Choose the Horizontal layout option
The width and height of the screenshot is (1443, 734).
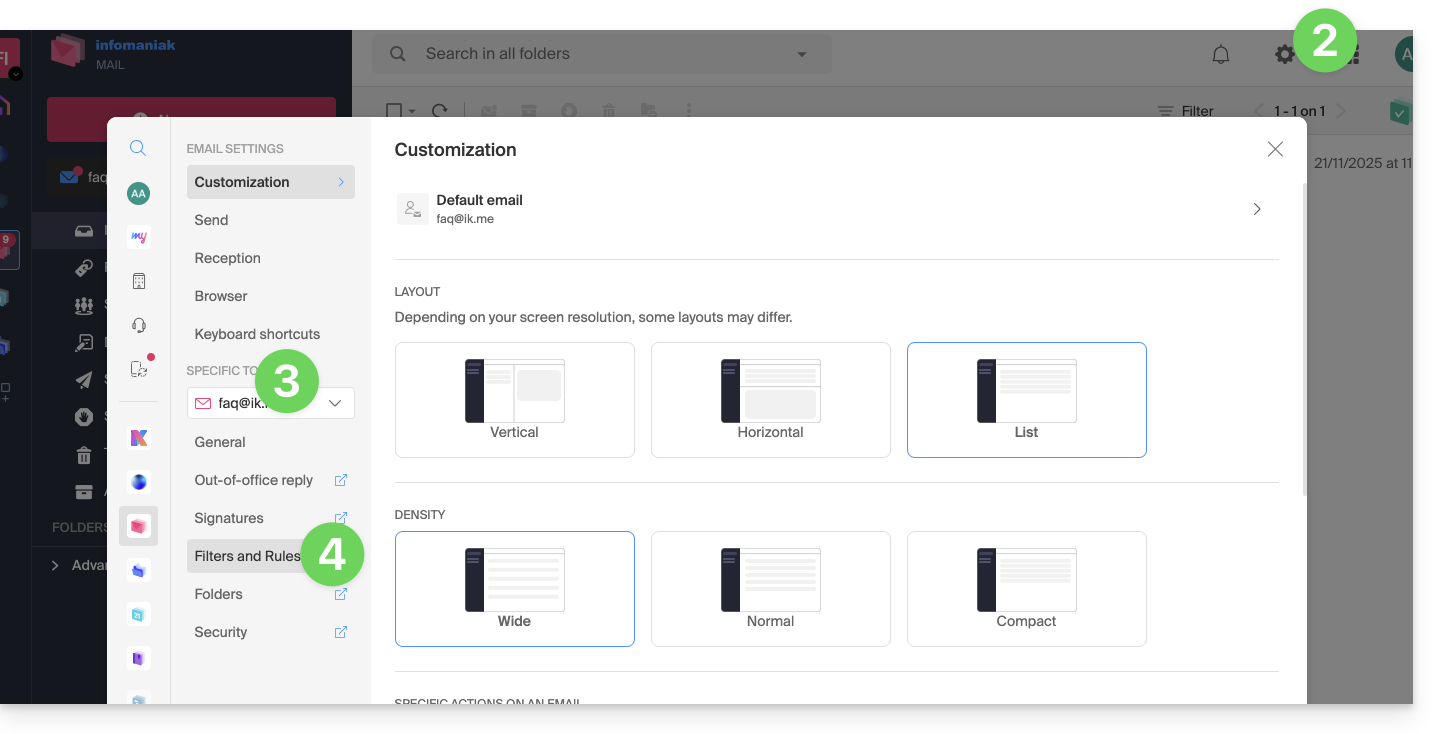tap(770, 400)
